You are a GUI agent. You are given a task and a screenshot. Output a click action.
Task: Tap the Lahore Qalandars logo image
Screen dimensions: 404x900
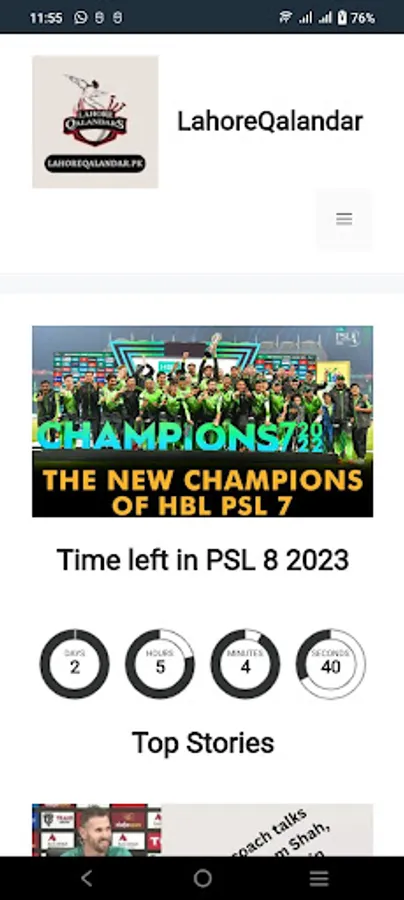coord(95,122)
